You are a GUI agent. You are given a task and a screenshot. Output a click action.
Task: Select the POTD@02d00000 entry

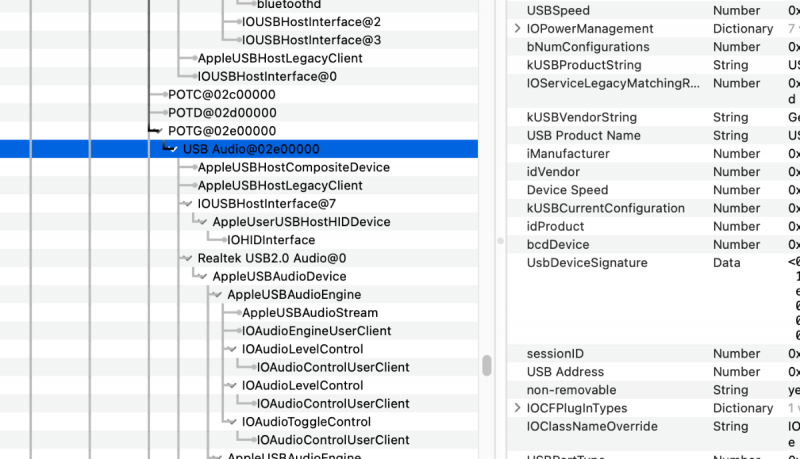pos(222,113)
